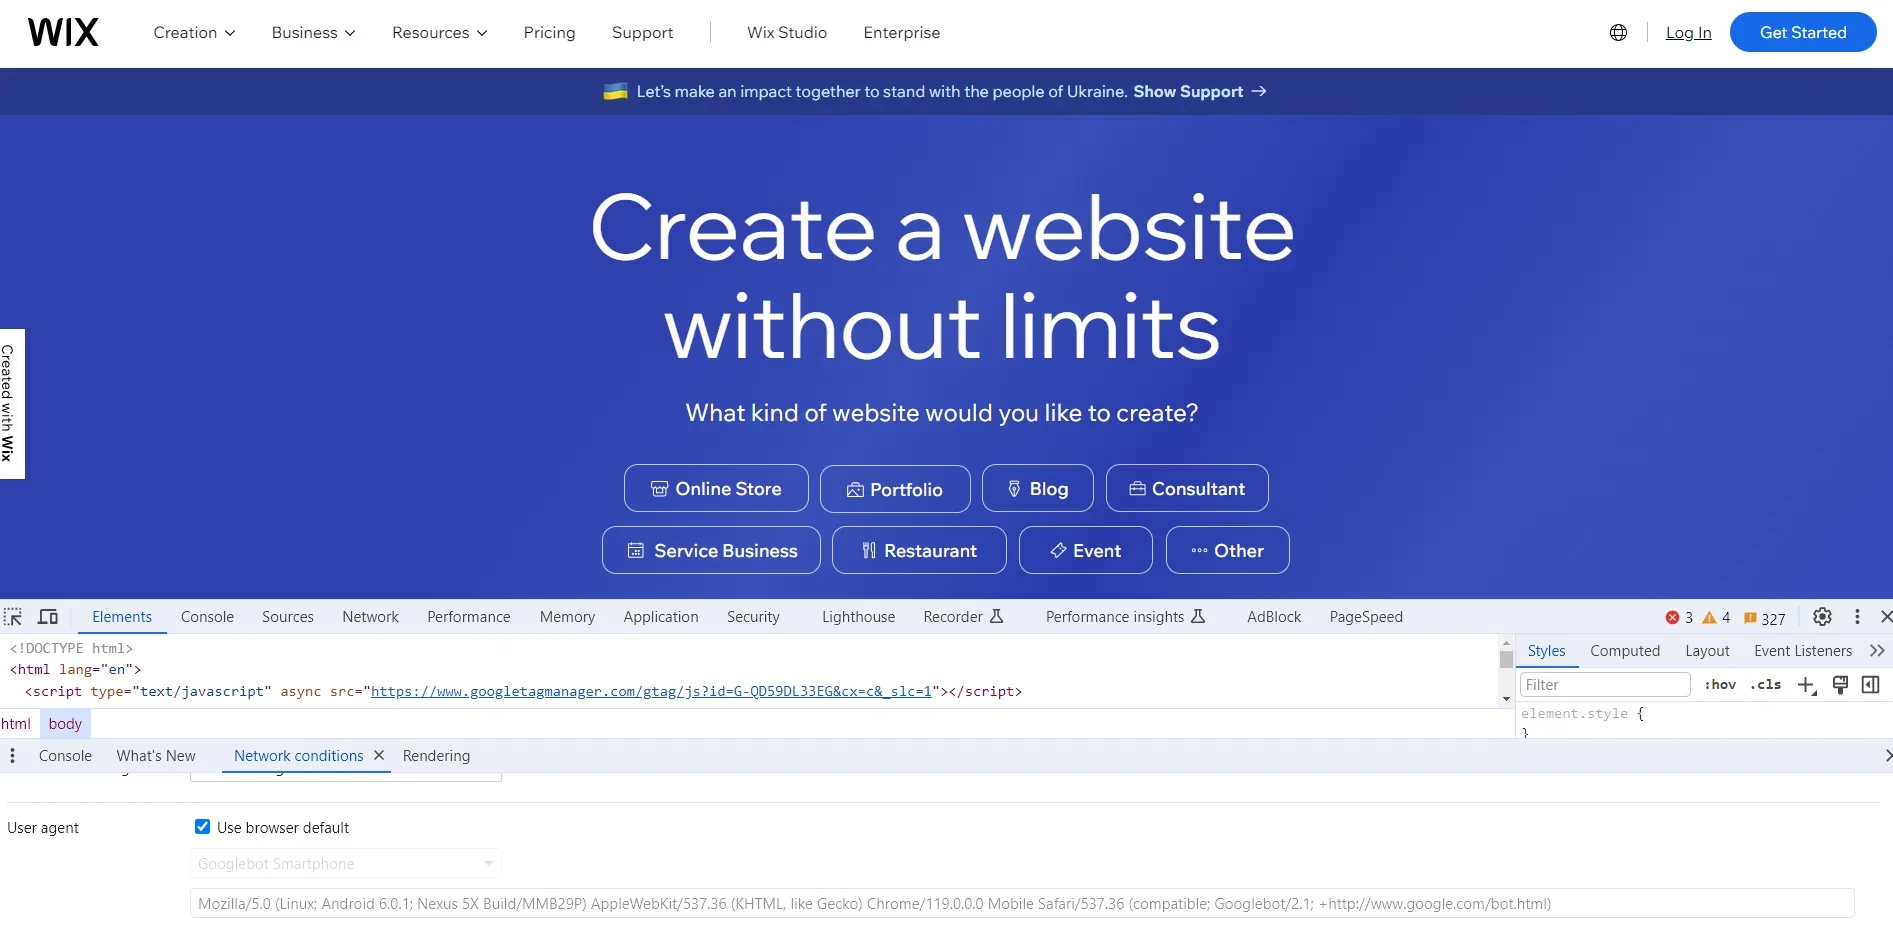This screenshot has width=1893, height=926.
Task: Toggle the device toolbar icon
Action: (x=48, y=617)
